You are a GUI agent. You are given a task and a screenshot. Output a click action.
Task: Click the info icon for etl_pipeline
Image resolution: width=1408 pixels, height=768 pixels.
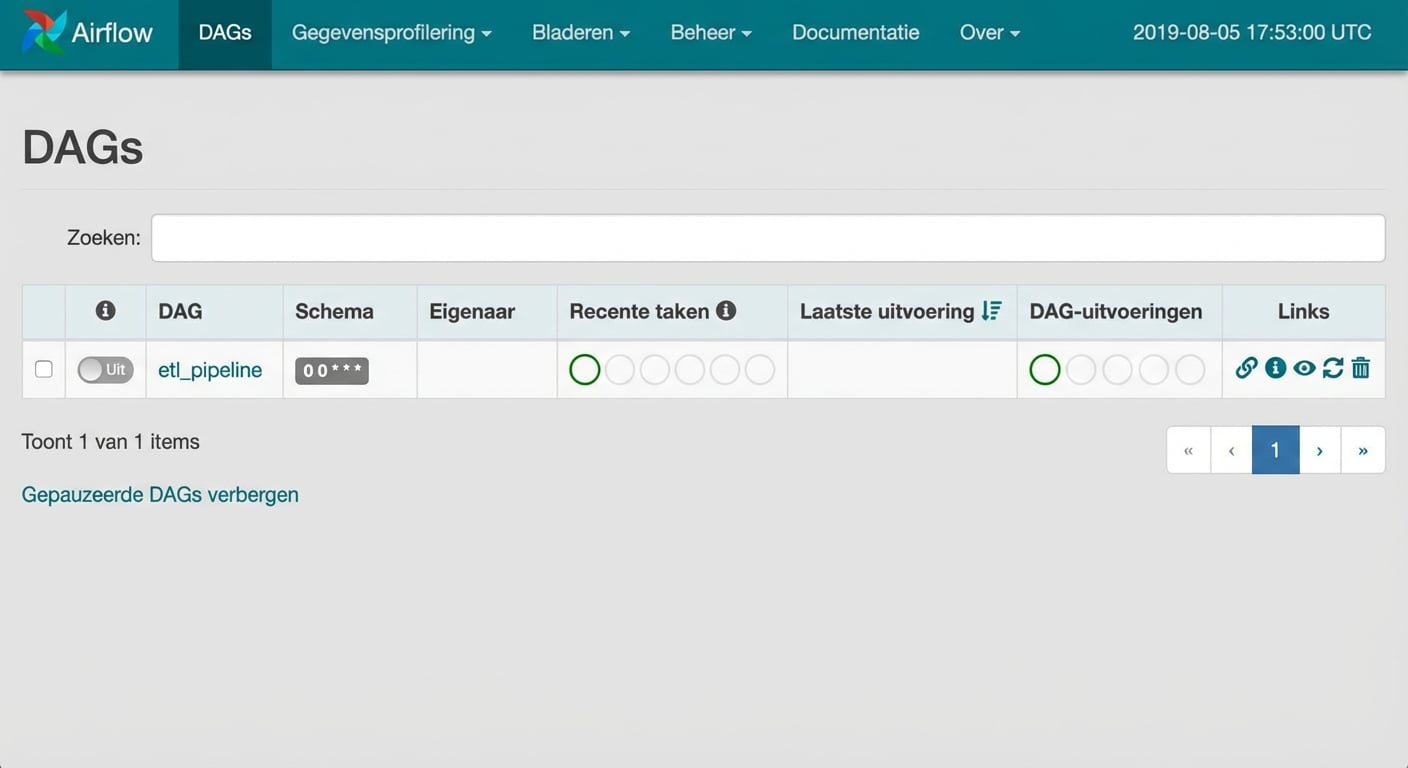[1275, 369]
